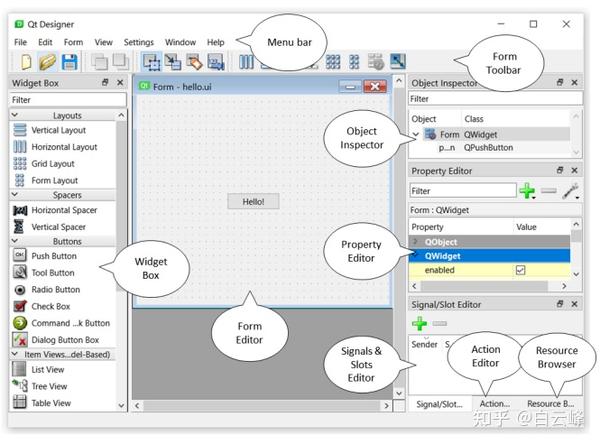Screen dimensions: 600x444
Task: Float the Widget Box dock panel
Action: pyautogui.click(x=105, y=83)
